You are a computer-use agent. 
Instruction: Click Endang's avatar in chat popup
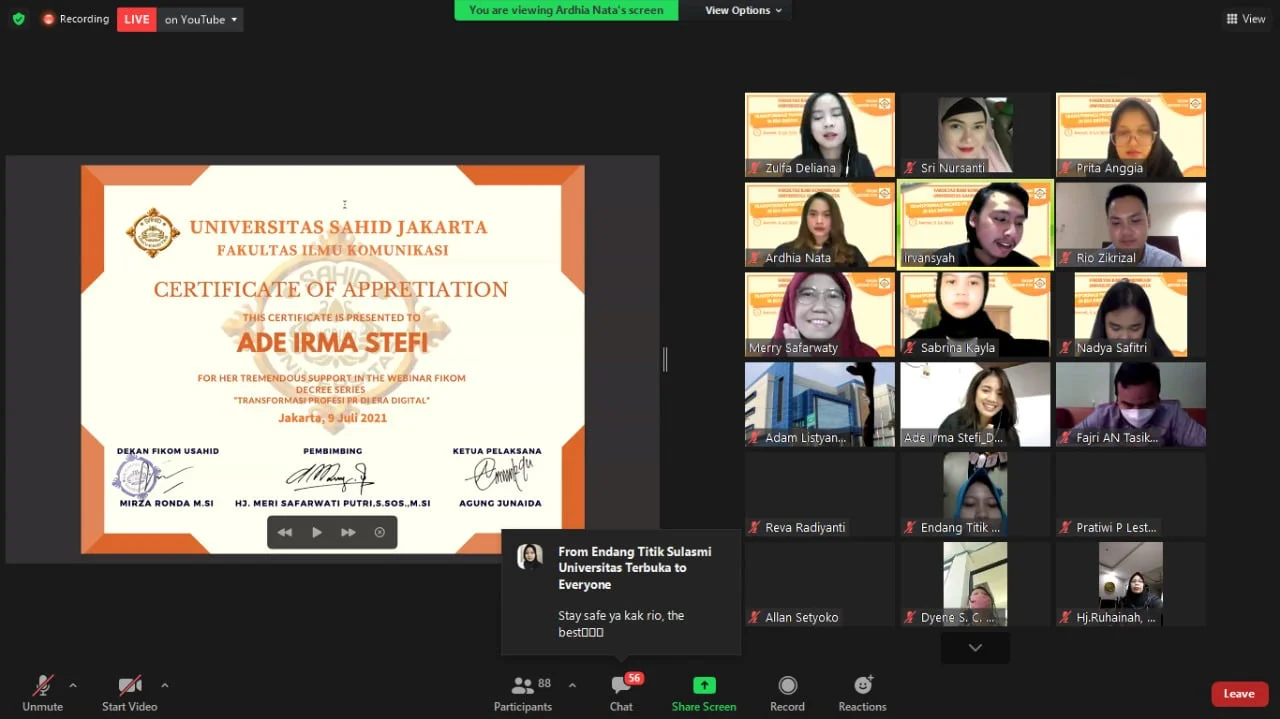[x=530, y=557]
